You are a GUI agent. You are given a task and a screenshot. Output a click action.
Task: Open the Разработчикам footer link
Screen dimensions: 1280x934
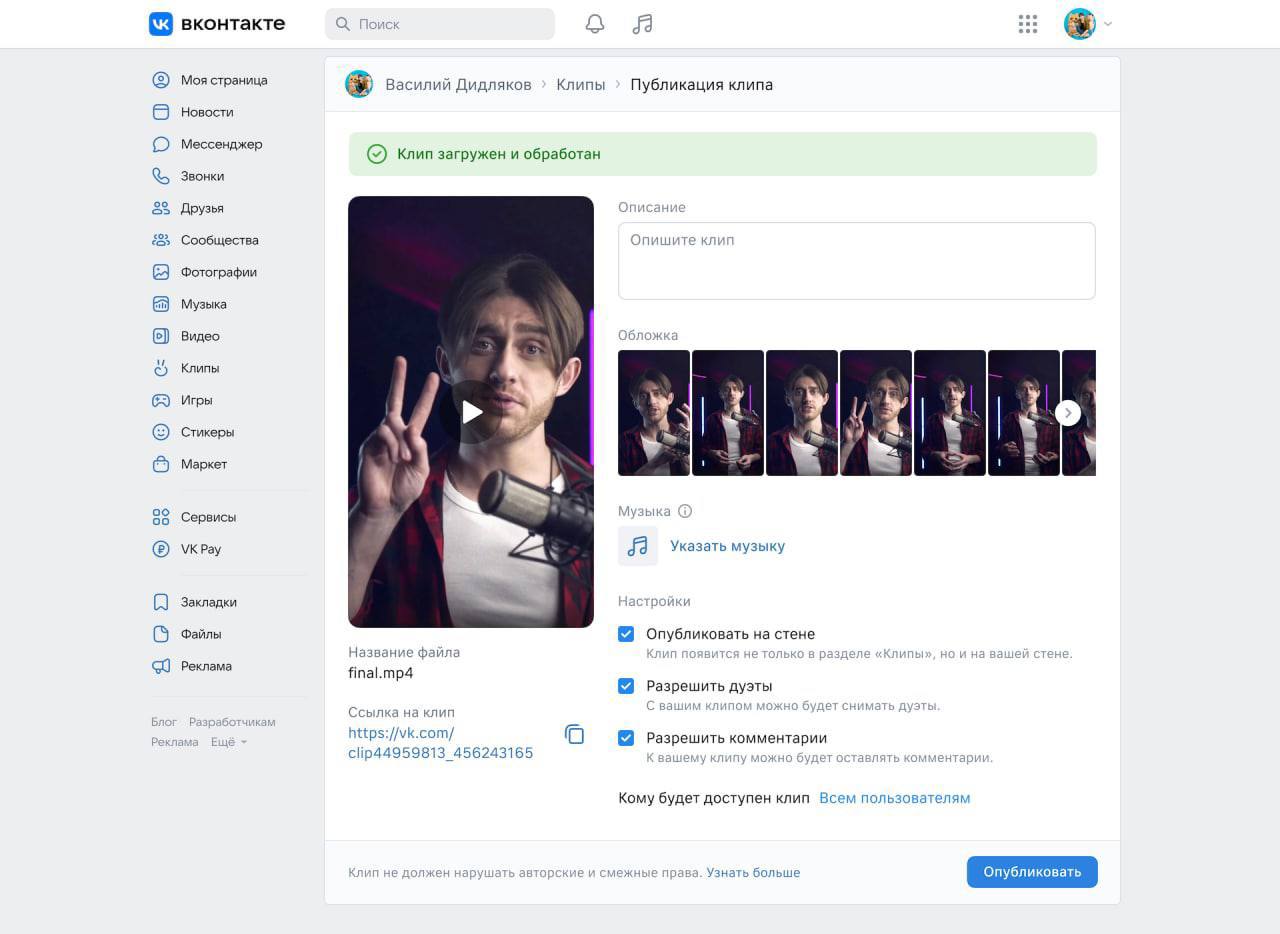[232, 722]
